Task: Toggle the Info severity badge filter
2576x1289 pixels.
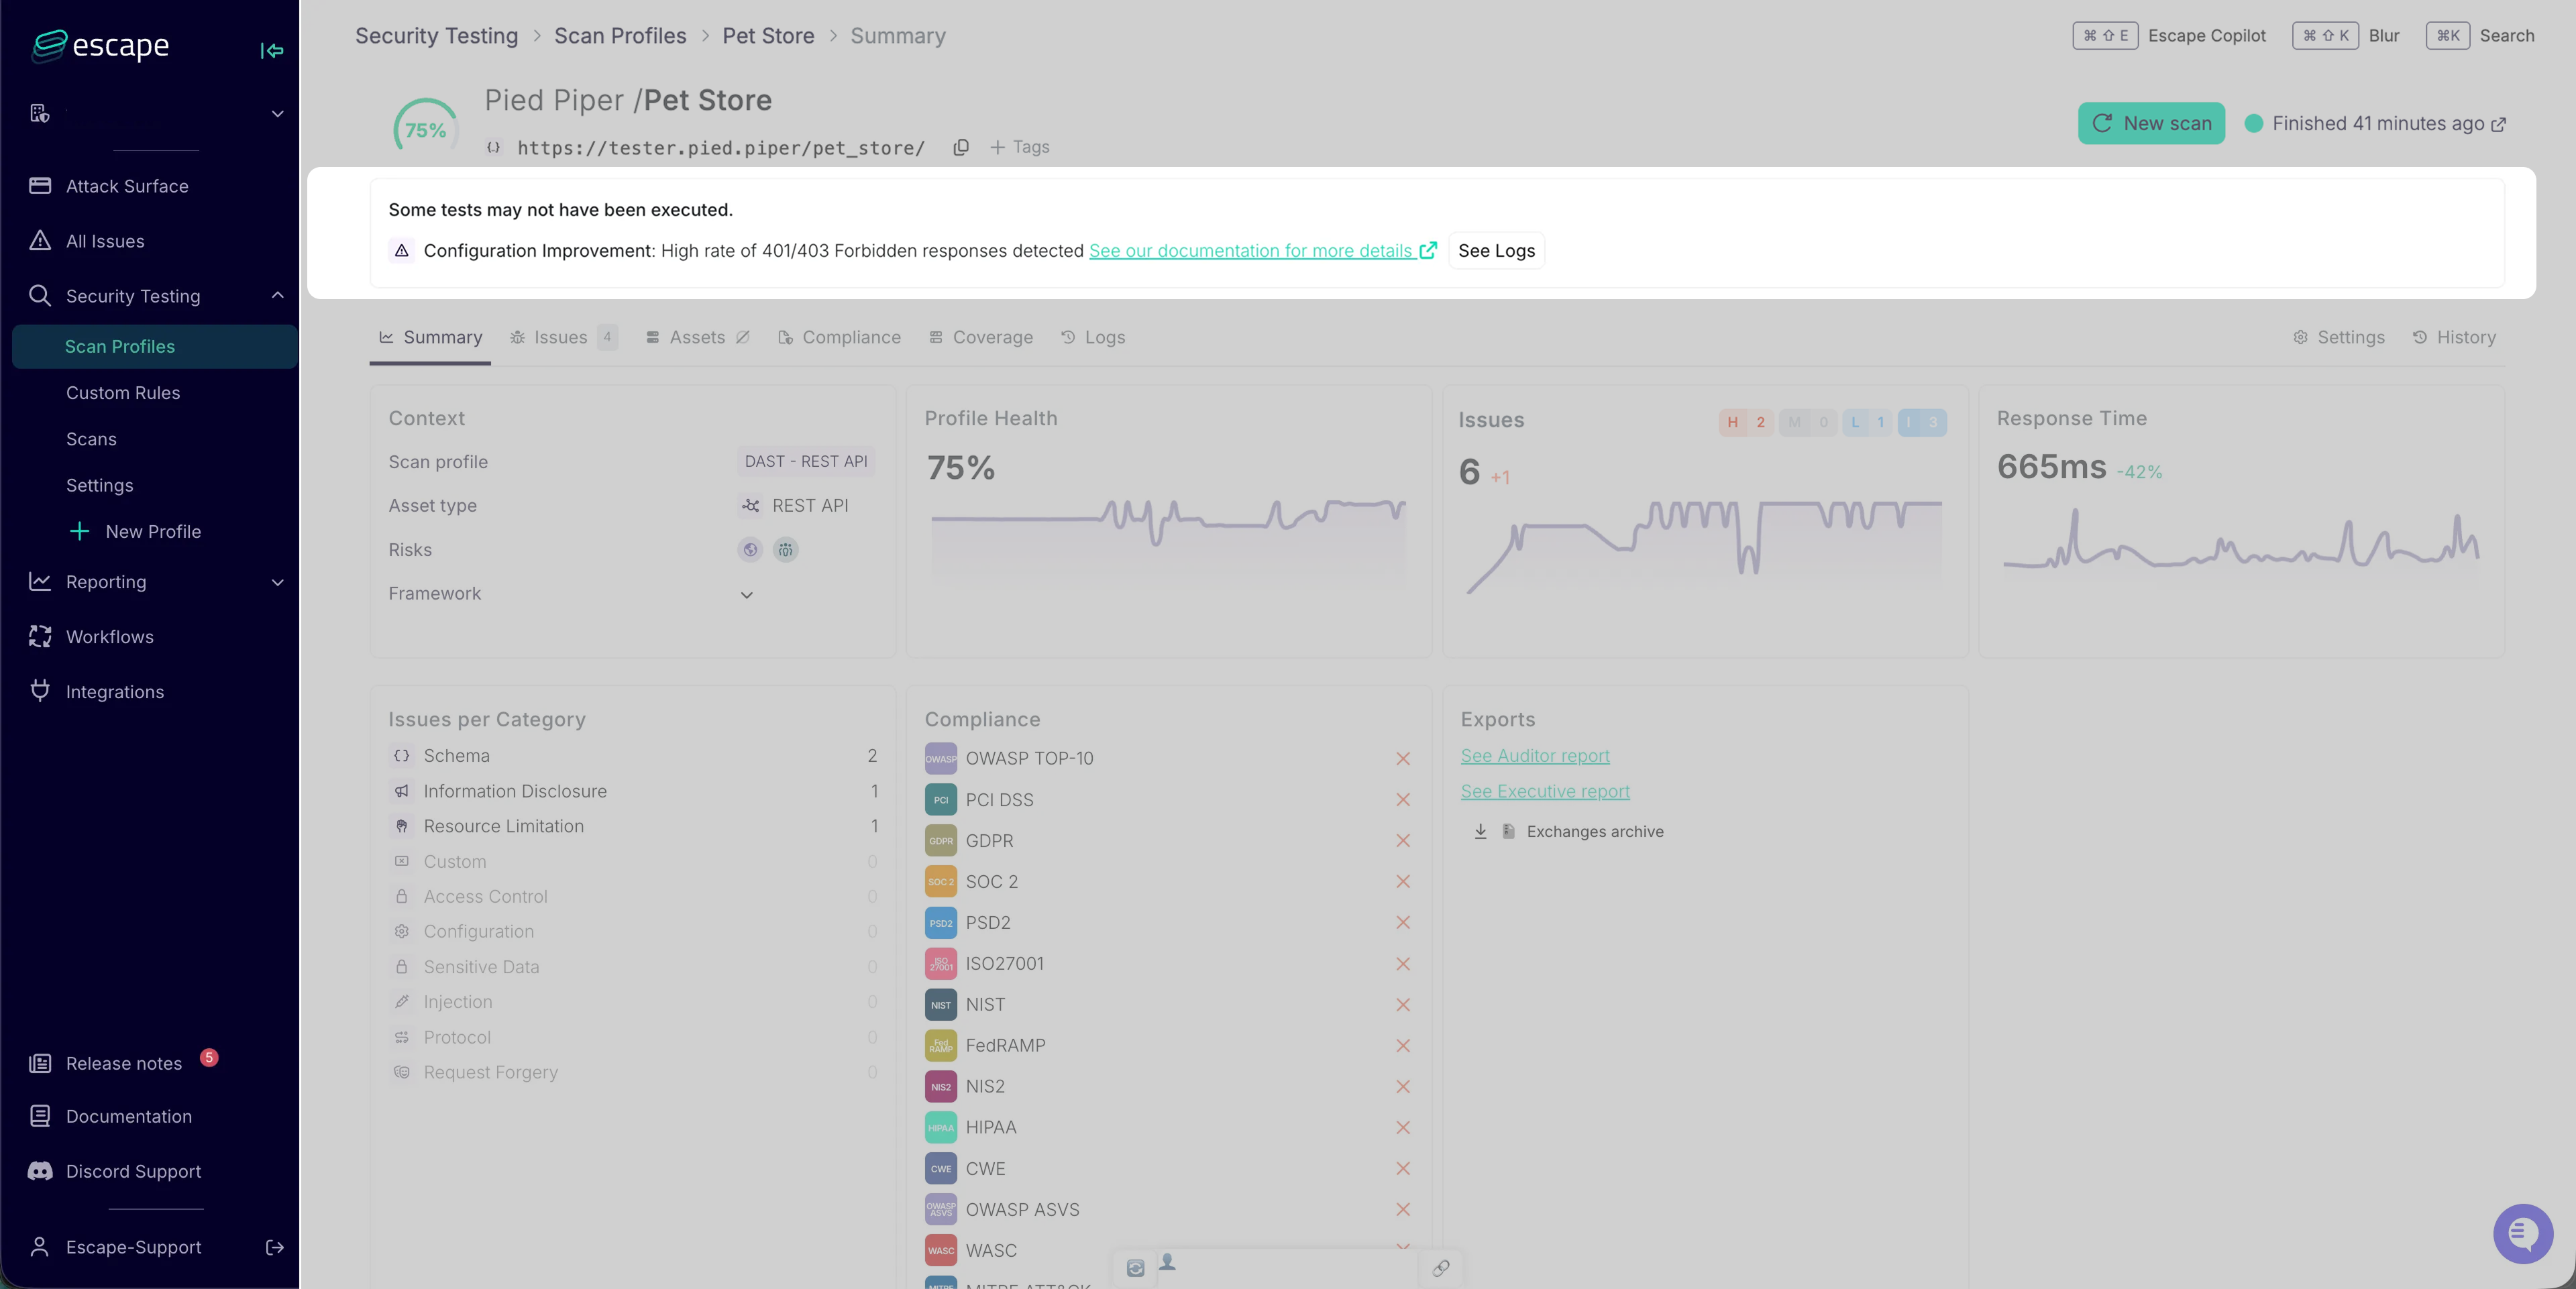Action: click(x=1921, y=422)
